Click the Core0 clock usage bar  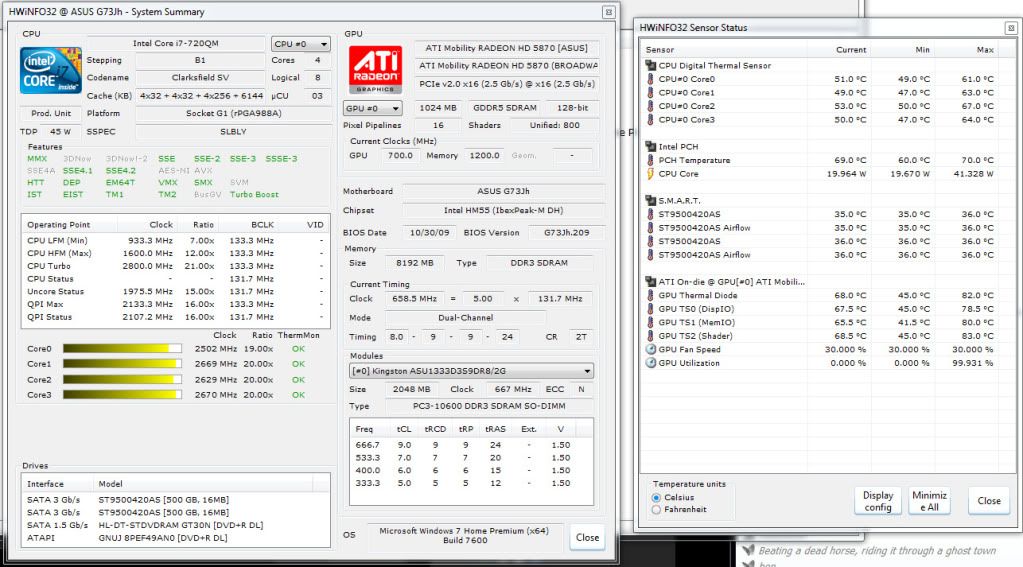point(122,348)
